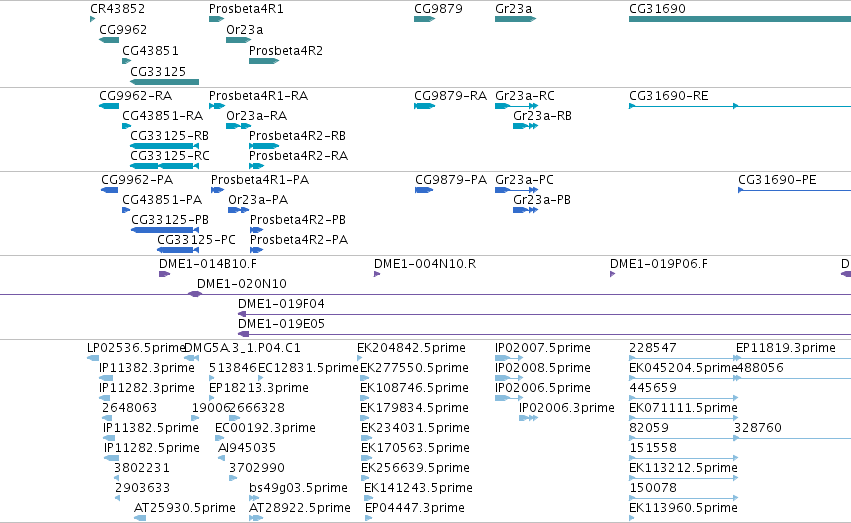Click BAC end DME1-019P06.F

pos(612,274)
